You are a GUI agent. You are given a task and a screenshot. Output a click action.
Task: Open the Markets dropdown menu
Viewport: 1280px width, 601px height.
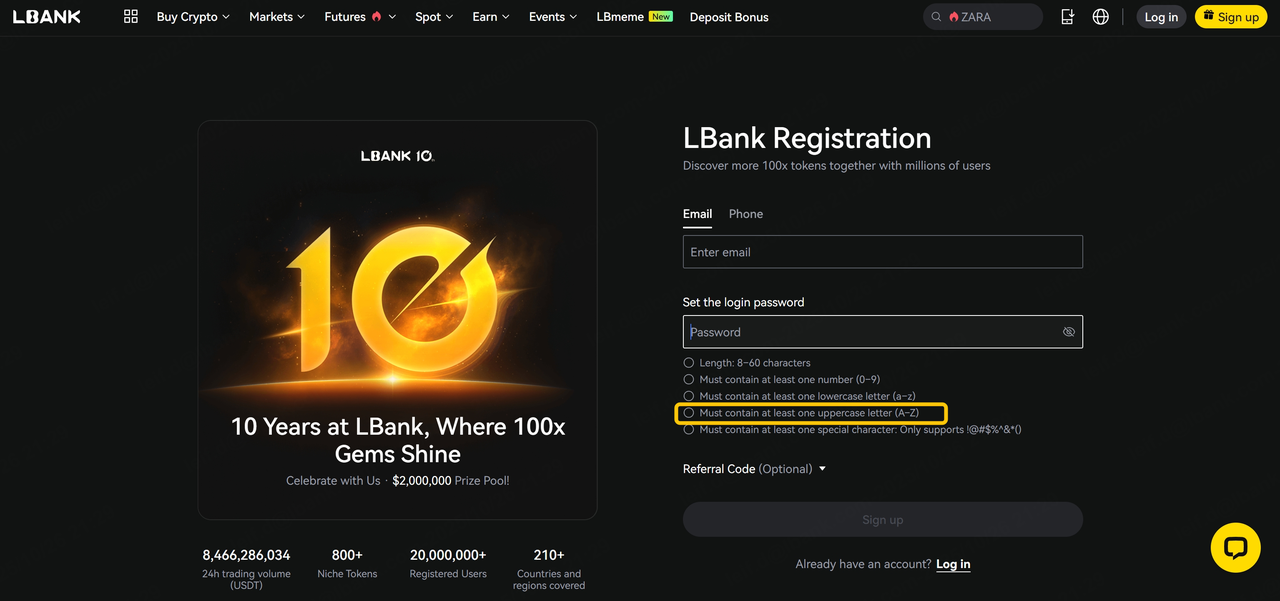tap(276, 17)
